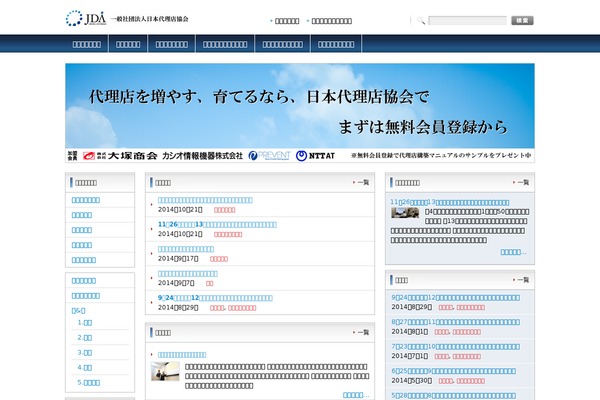This screenshot has width=600, height=400.
Task: Open sidebar numbered link starting with 4.
Action: point(85,367)
